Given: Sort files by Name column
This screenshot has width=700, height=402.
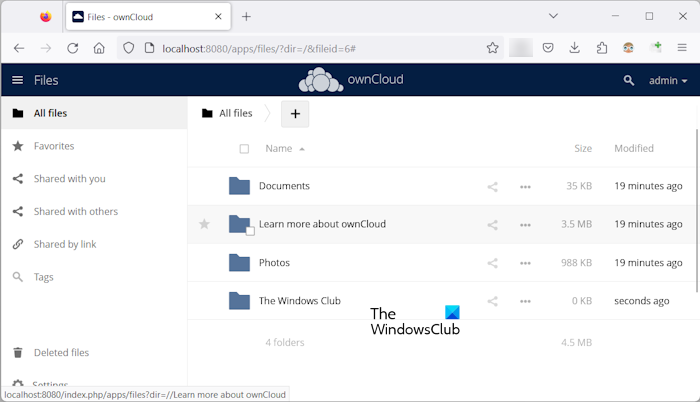Looking at the screenshot, I should click(x=284, y=148).
